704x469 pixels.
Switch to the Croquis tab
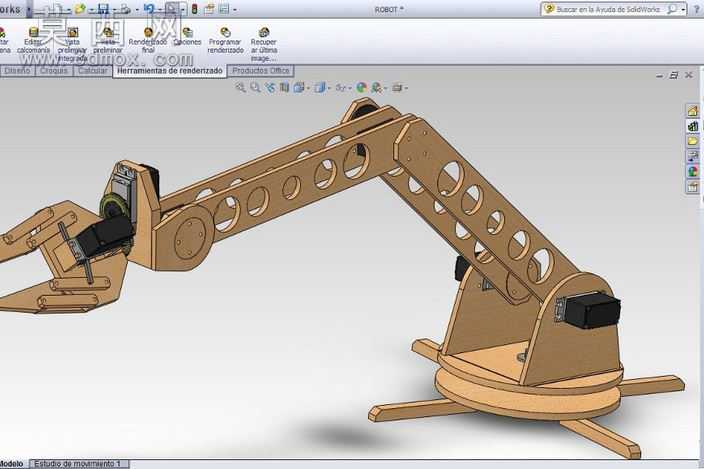tap(54, 71)
